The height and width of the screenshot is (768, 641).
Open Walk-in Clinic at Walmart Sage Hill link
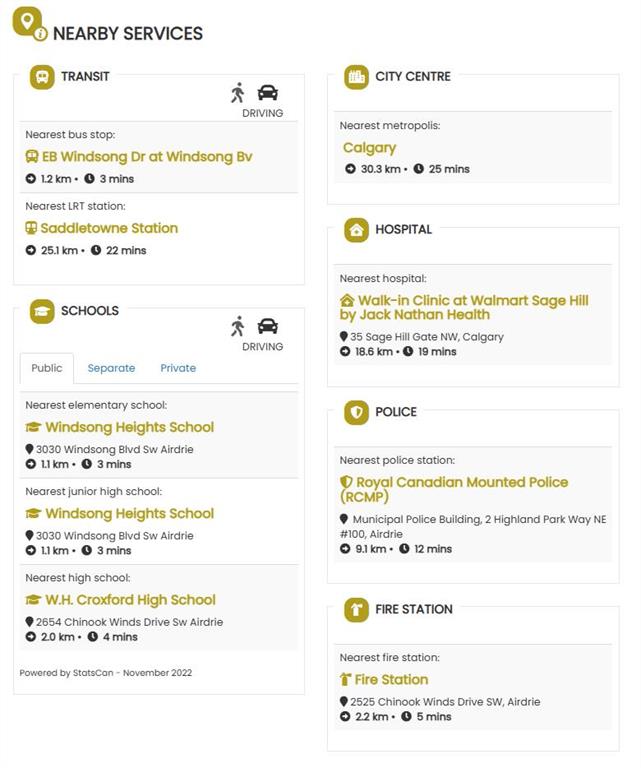pos(473,307)
